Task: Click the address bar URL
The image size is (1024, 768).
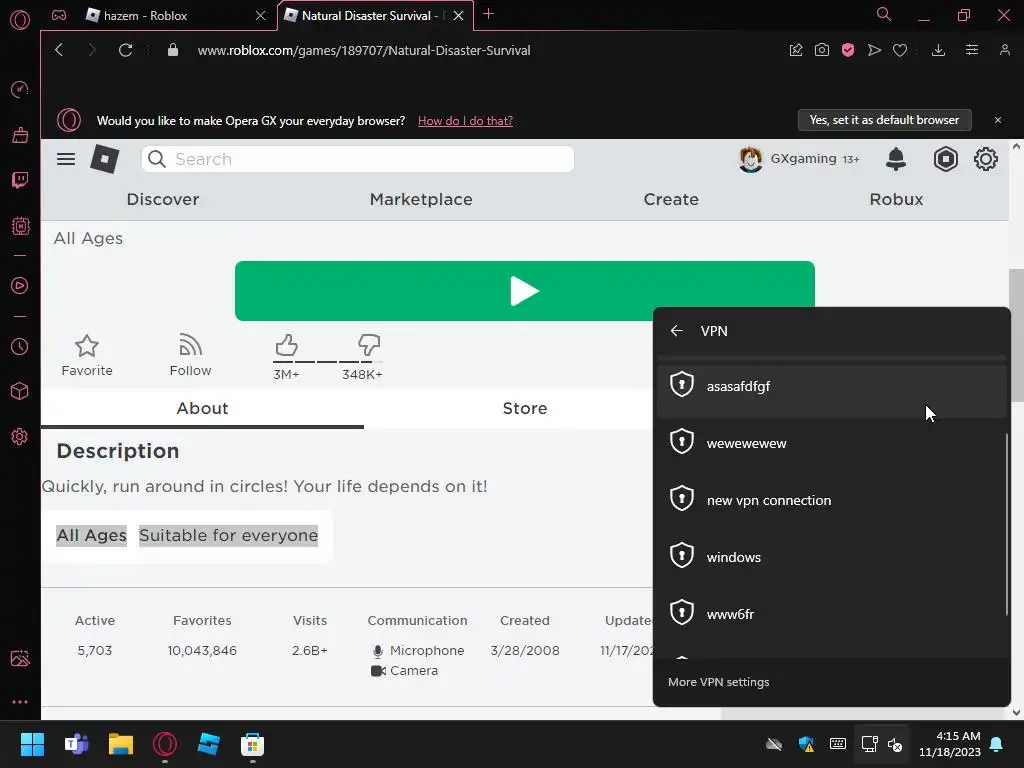Action: pyautogui.click(x=364, y=50)
